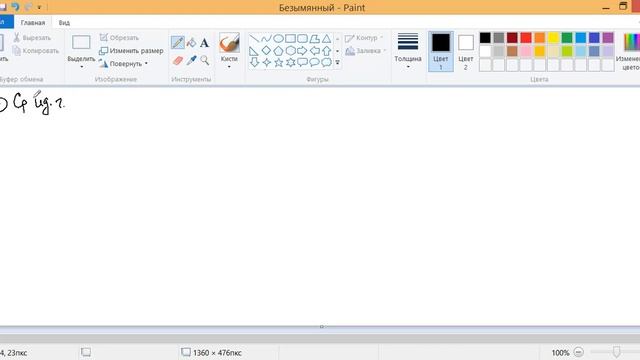Click the Копировать copy button
This screenshot has height=360, width=640.
coord(36,51)
